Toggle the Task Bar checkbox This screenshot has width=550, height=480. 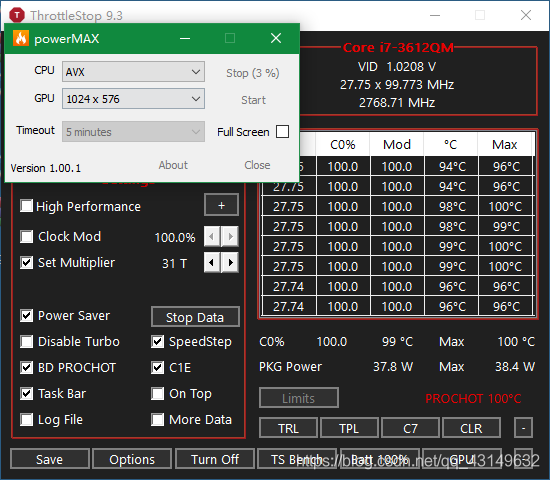pyautogui.click(x=27, y=393)
